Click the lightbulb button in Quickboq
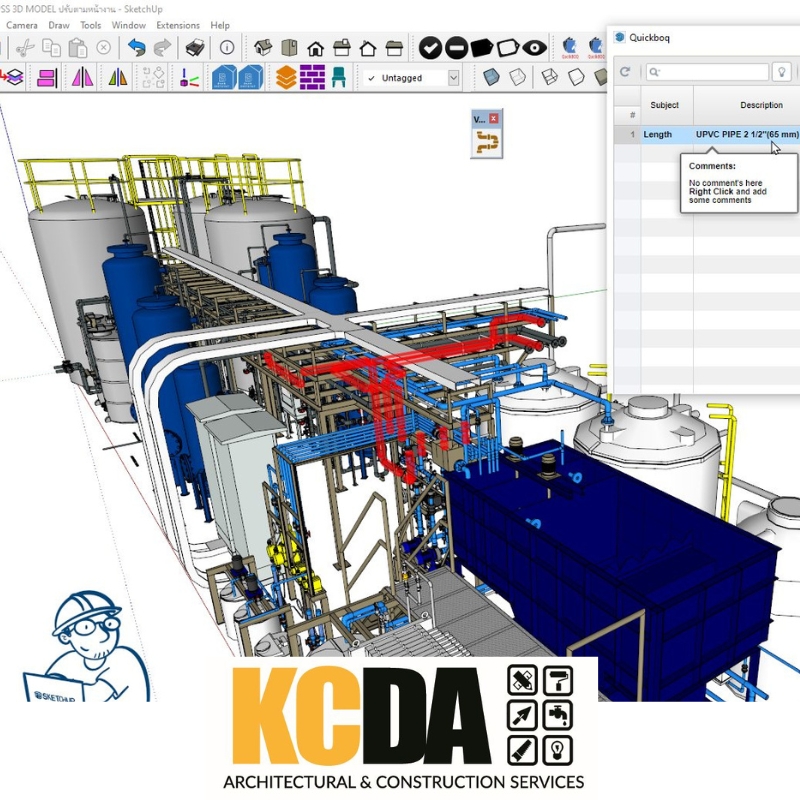This screenshot has width=800, height=800. click(781, 72)
